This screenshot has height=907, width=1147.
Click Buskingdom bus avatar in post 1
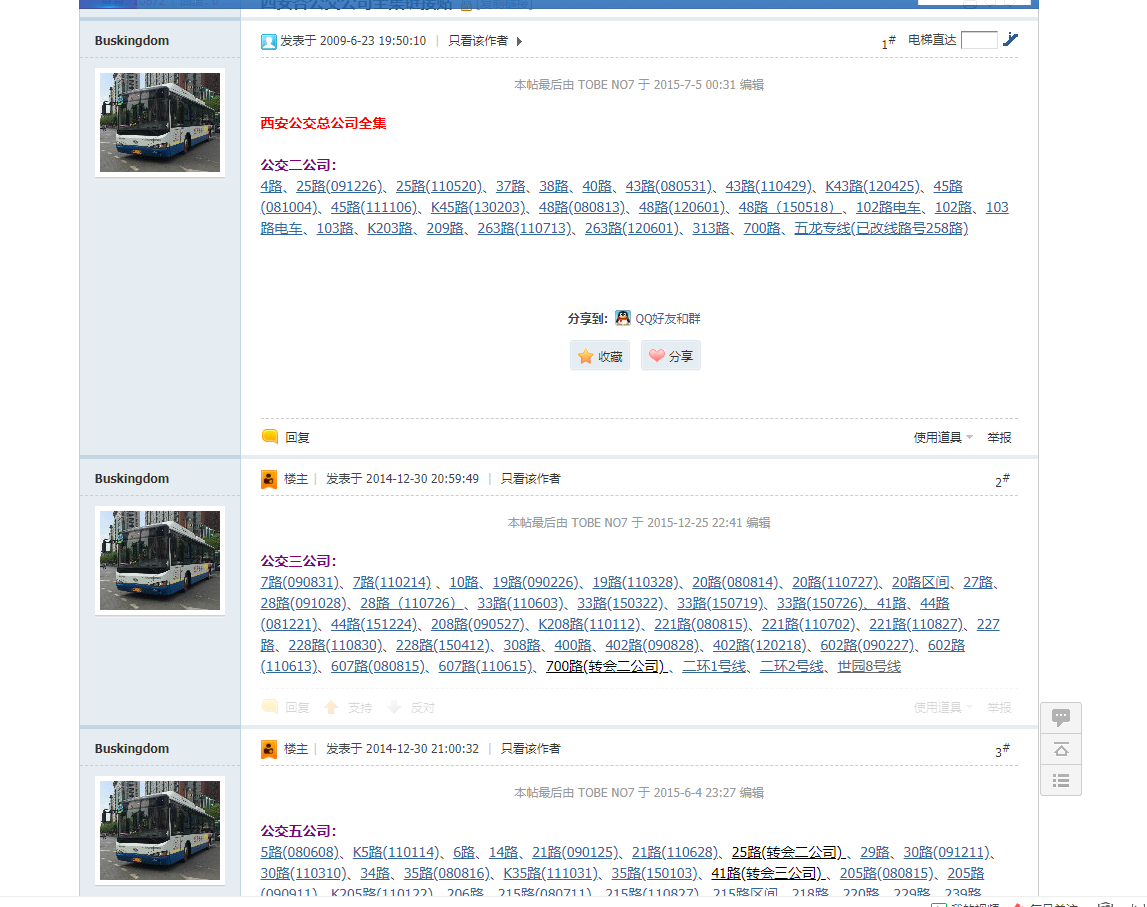click(160, 122)
